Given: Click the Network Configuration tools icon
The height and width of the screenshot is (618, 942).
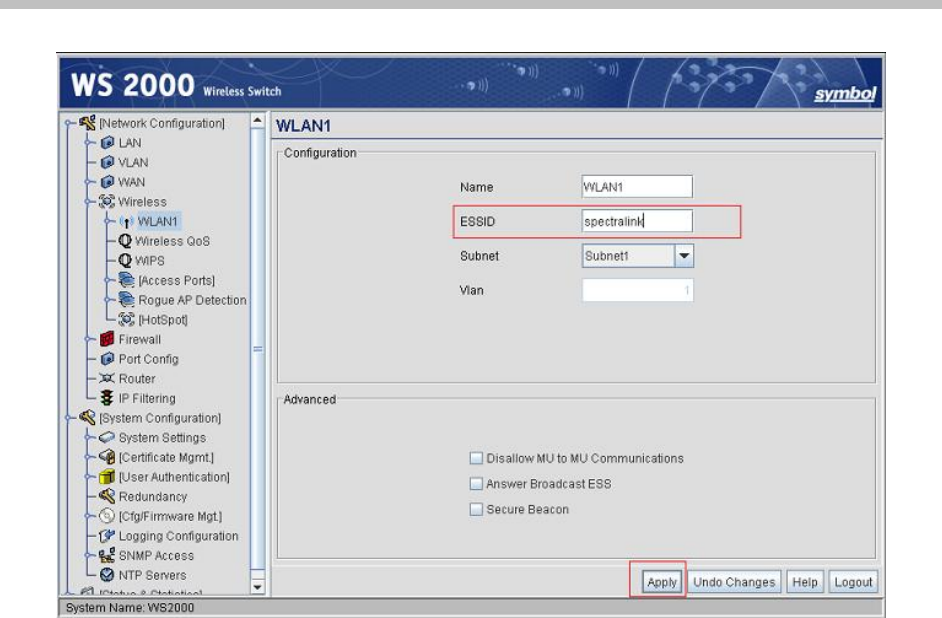Looking at the screenshot, I should pos(87,123).
